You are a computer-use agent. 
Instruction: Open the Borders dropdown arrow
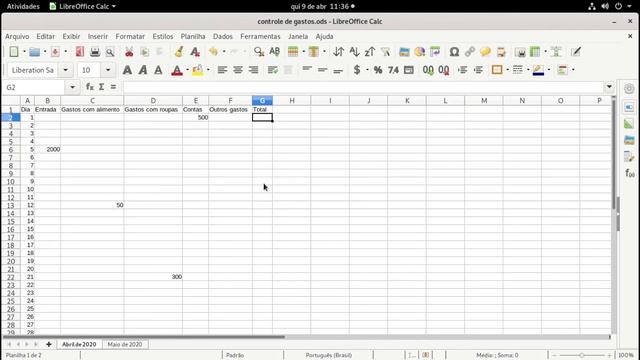click(x=507, y=70)
